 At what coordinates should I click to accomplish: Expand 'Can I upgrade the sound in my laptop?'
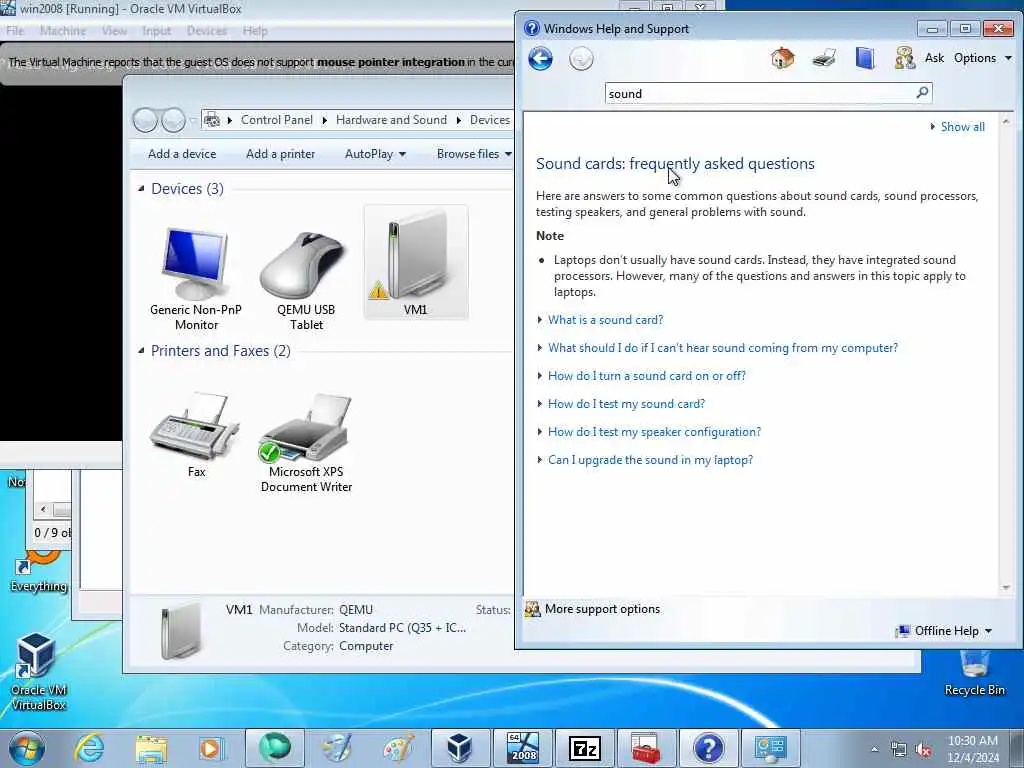tap(650, 460)
